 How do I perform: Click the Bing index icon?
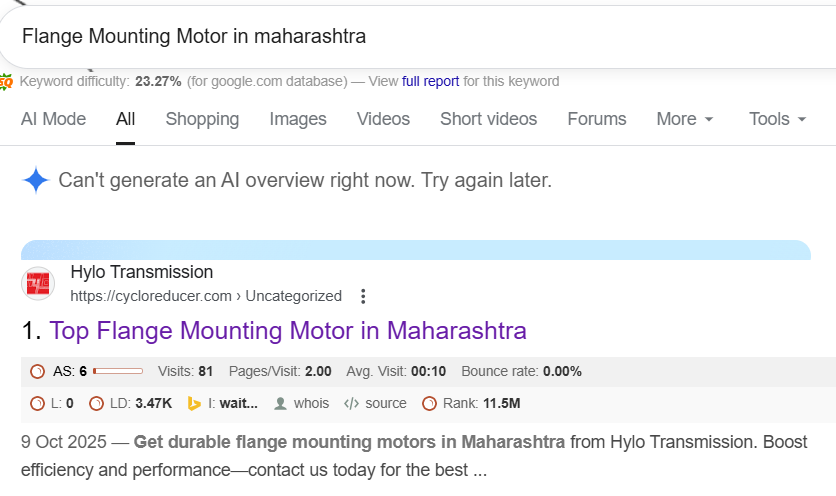tap(195, 404)
